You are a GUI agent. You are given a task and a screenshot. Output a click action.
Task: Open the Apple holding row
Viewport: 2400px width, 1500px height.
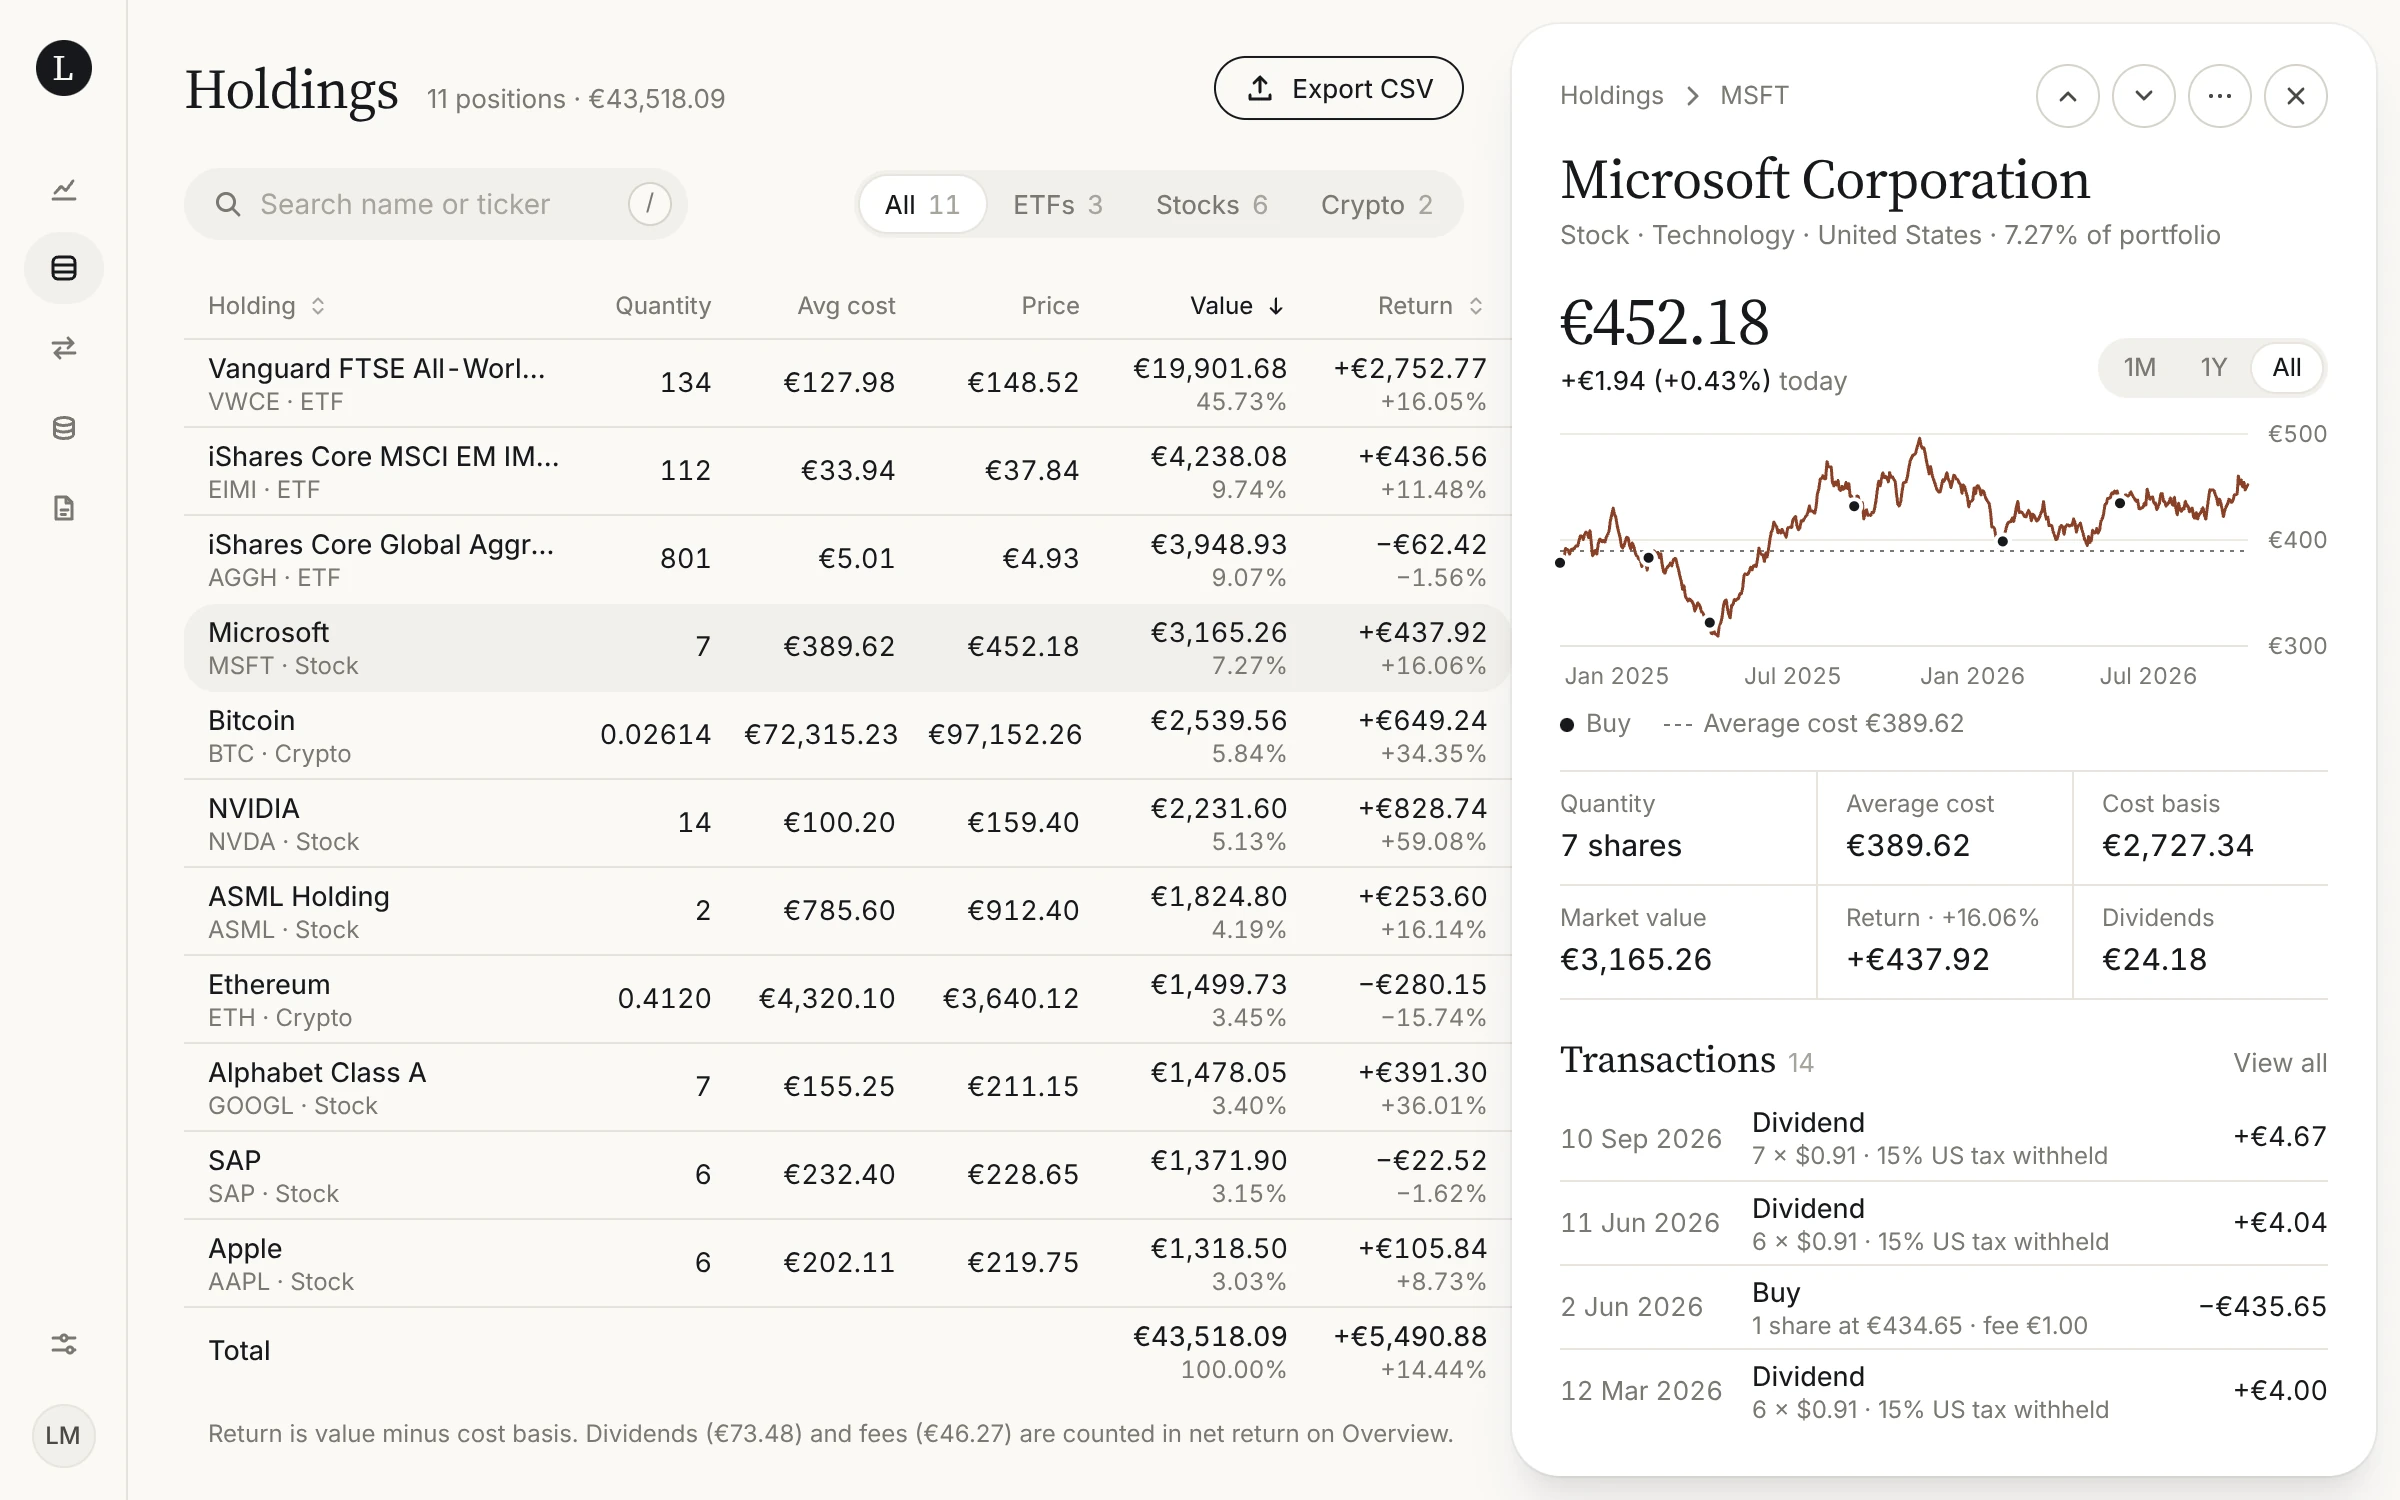tap(847, 1263)
